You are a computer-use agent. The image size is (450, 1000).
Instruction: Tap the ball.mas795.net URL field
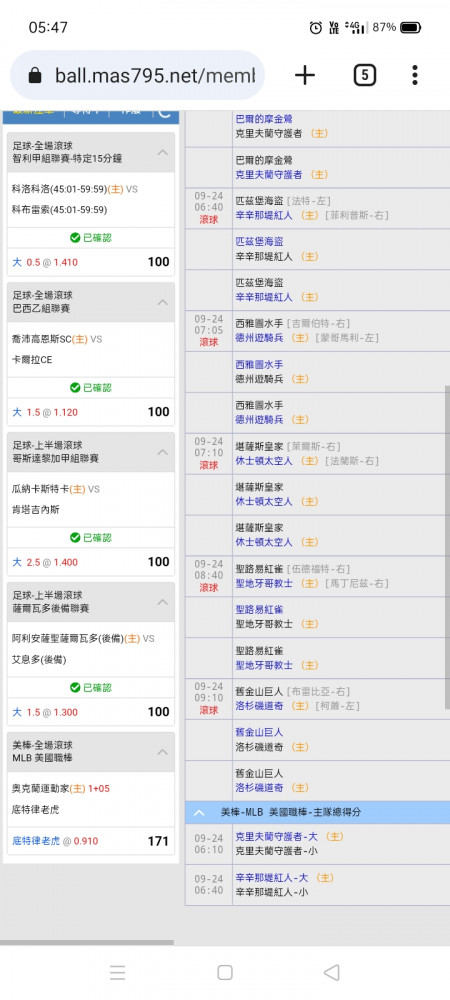pyautogui.click(x=137, y=76)
